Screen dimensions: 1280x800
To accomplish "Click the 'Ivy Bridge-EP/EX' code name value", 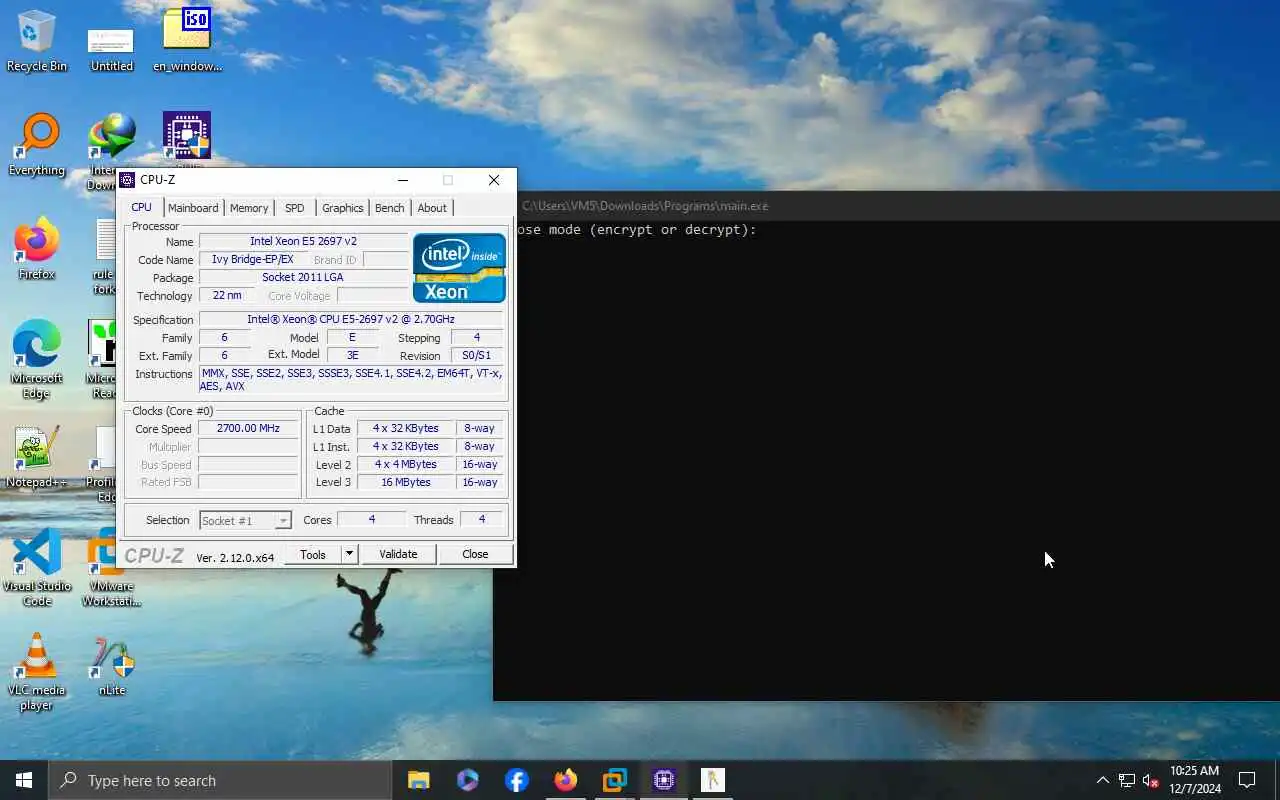I will coord(253,259).
